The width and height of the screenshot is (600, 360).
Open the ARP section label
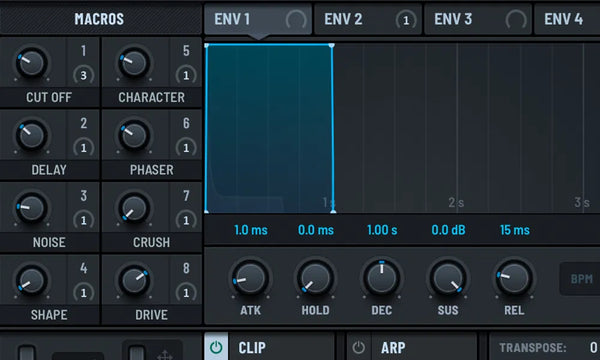[393, 348]
